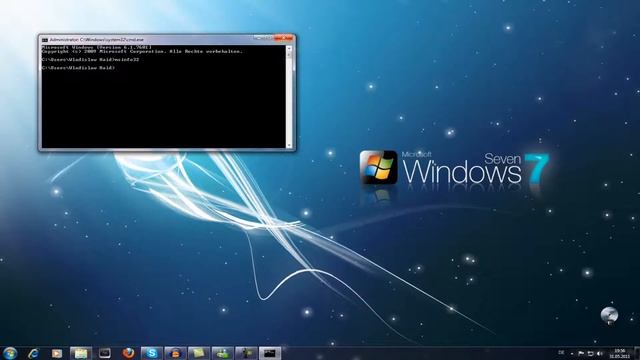Open the network status tray icon
The width and height of the screenshot is (640, 360).
point(591,353)
